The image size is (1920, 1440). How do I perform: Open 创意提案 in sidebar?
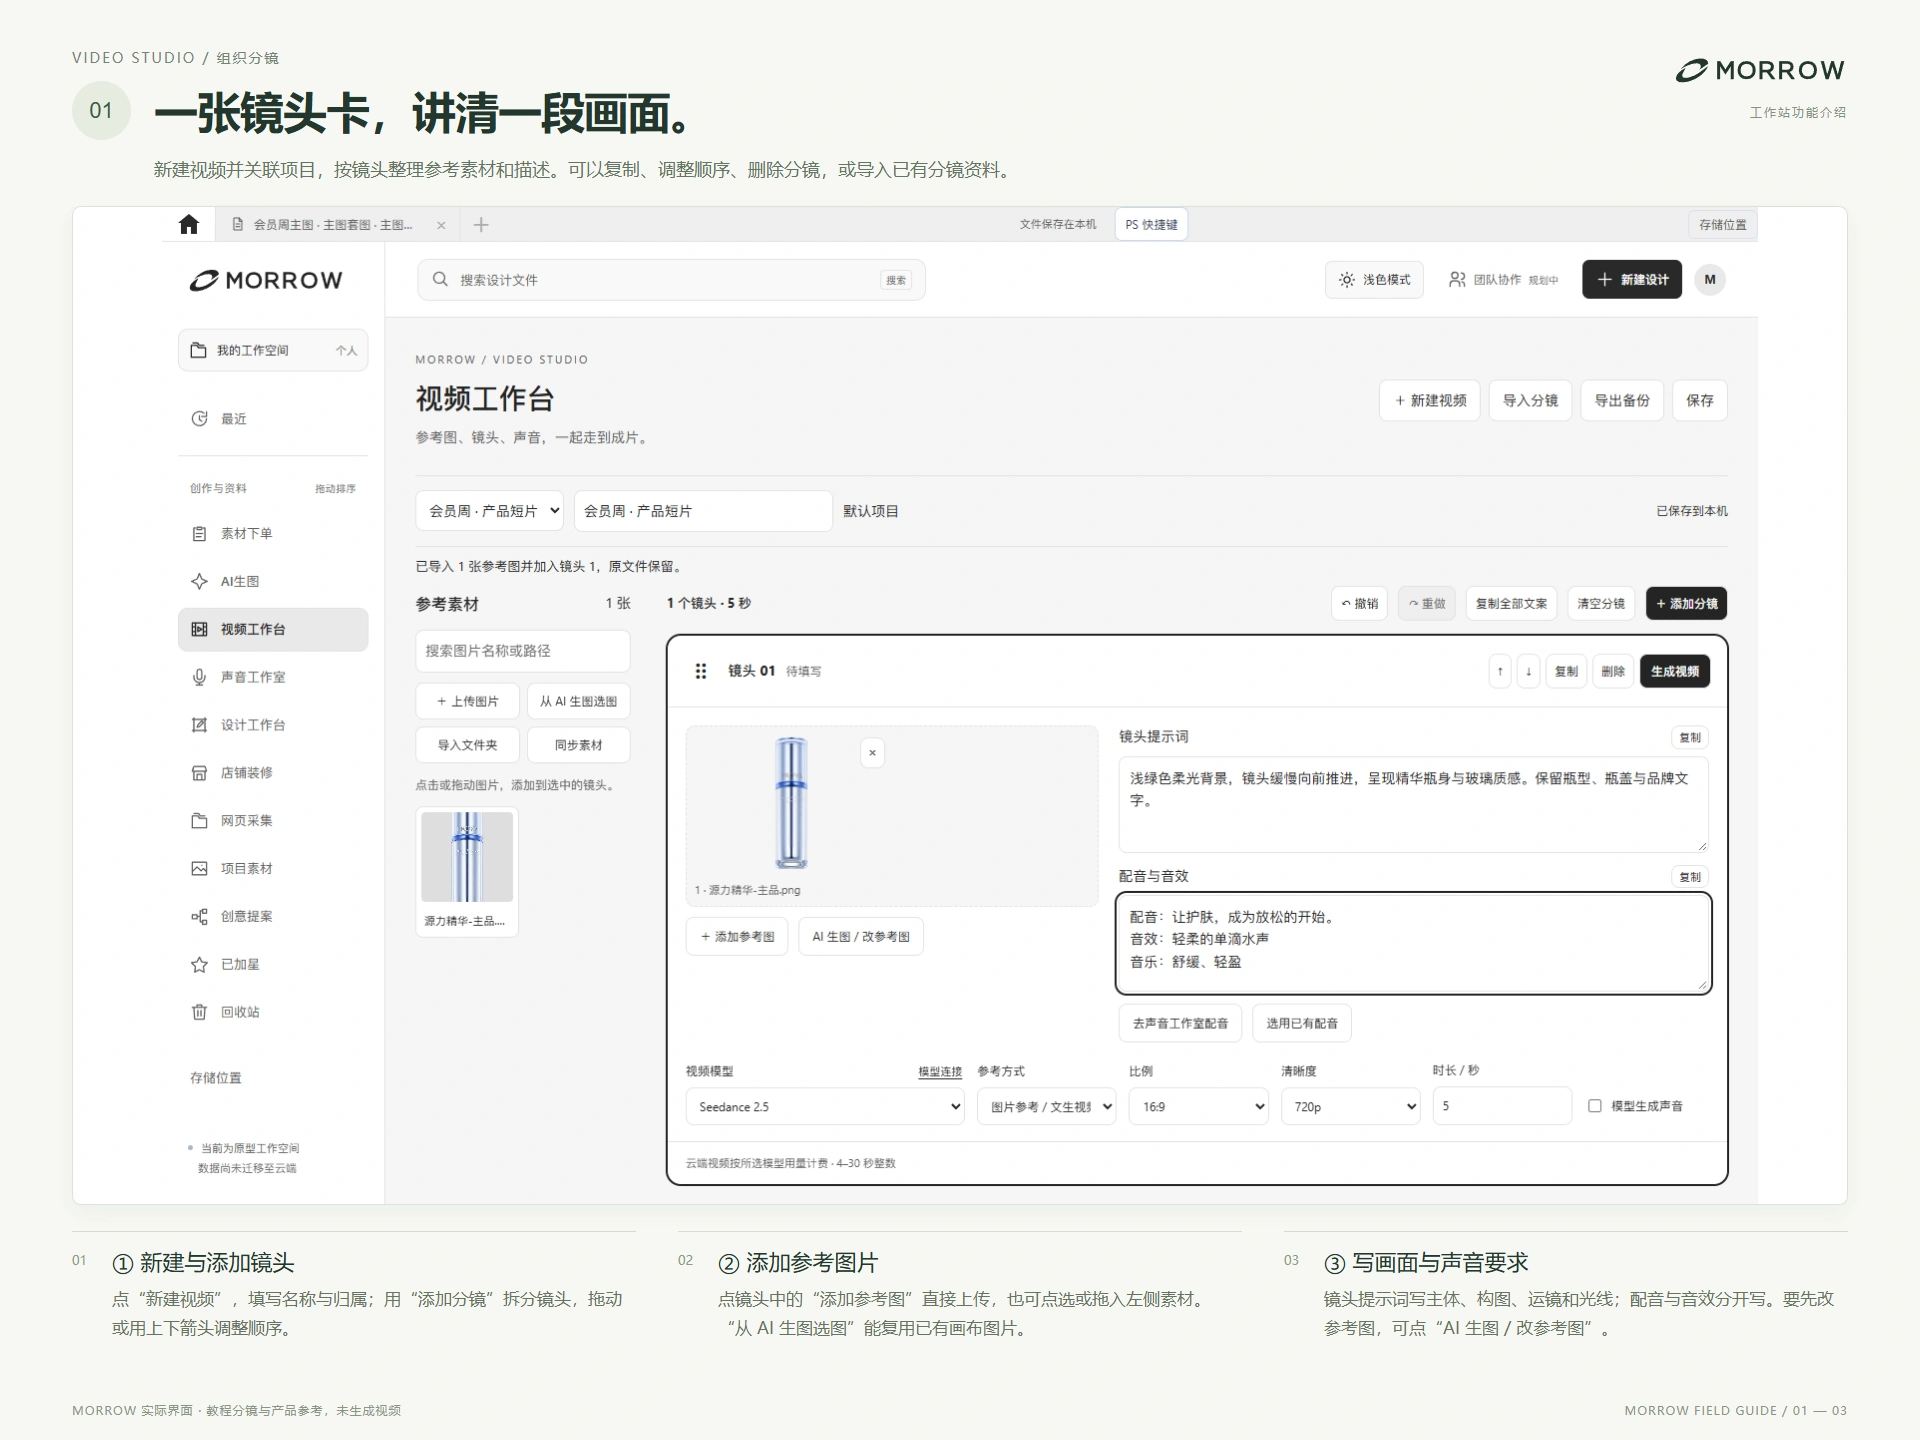pyautogui.click(x=273, y=917)
